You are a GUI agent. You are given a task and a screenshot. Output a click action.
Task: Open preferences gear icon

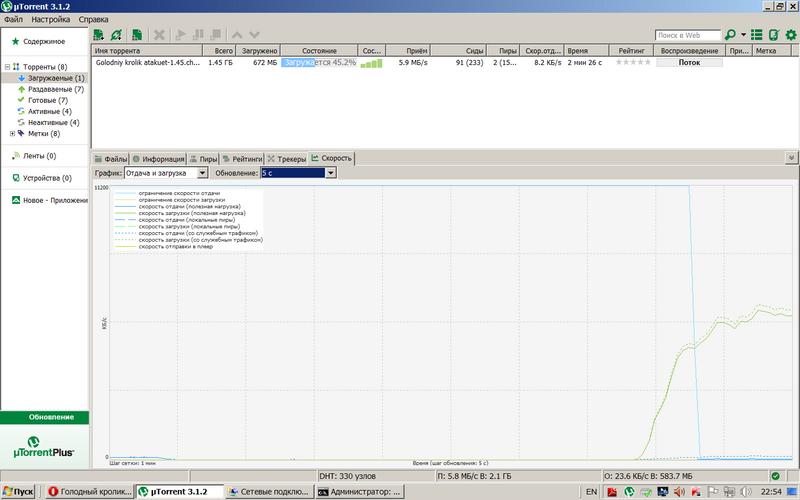point(791,35)
